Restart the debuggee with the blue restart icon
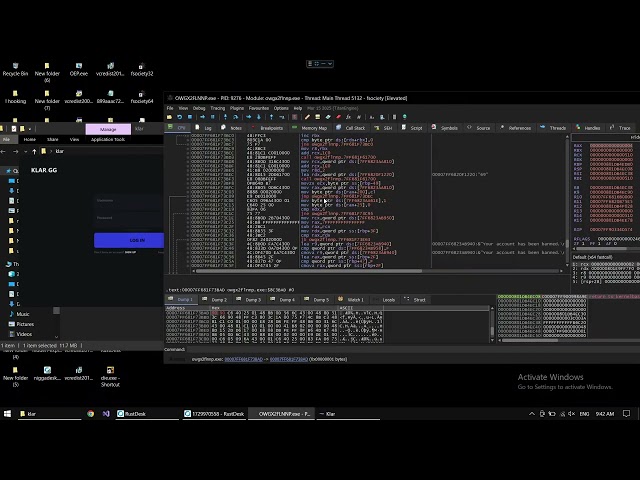Image resolution: width=640 pixels, height=480 pixels. (180, 117)
